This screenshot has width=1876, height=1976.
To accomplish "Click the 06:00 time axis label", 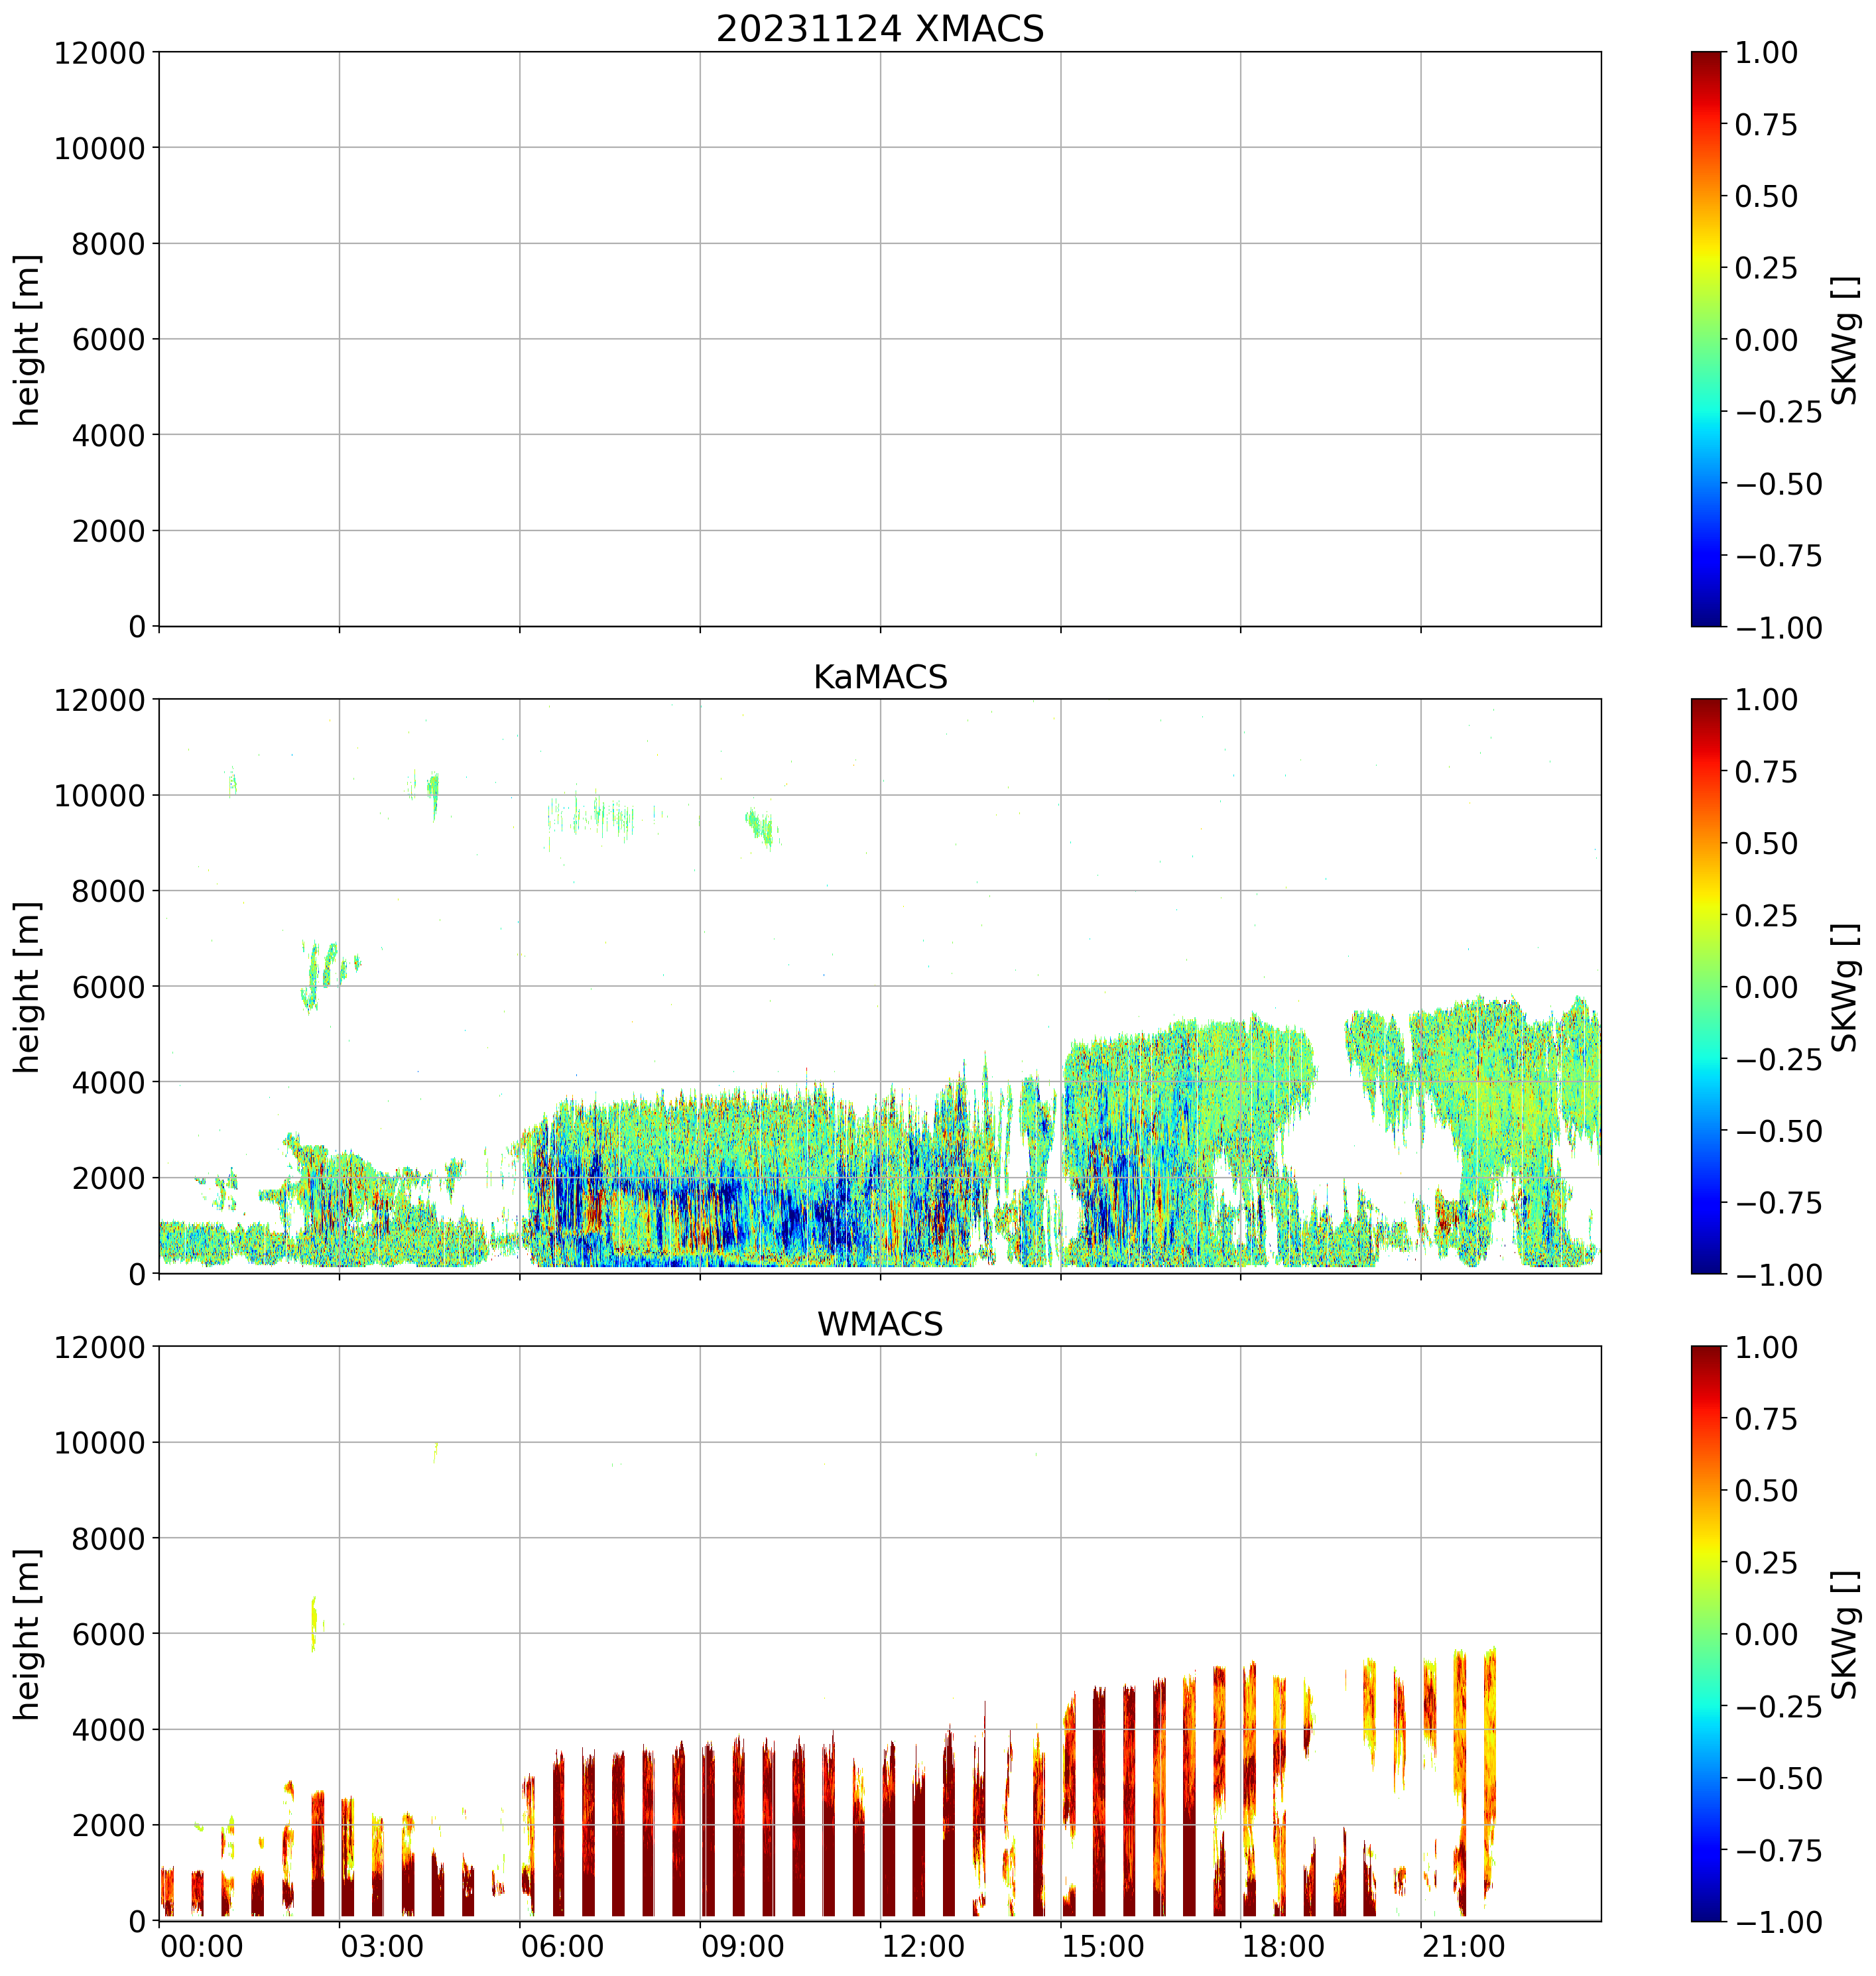I will click(x=562, y=1947).
